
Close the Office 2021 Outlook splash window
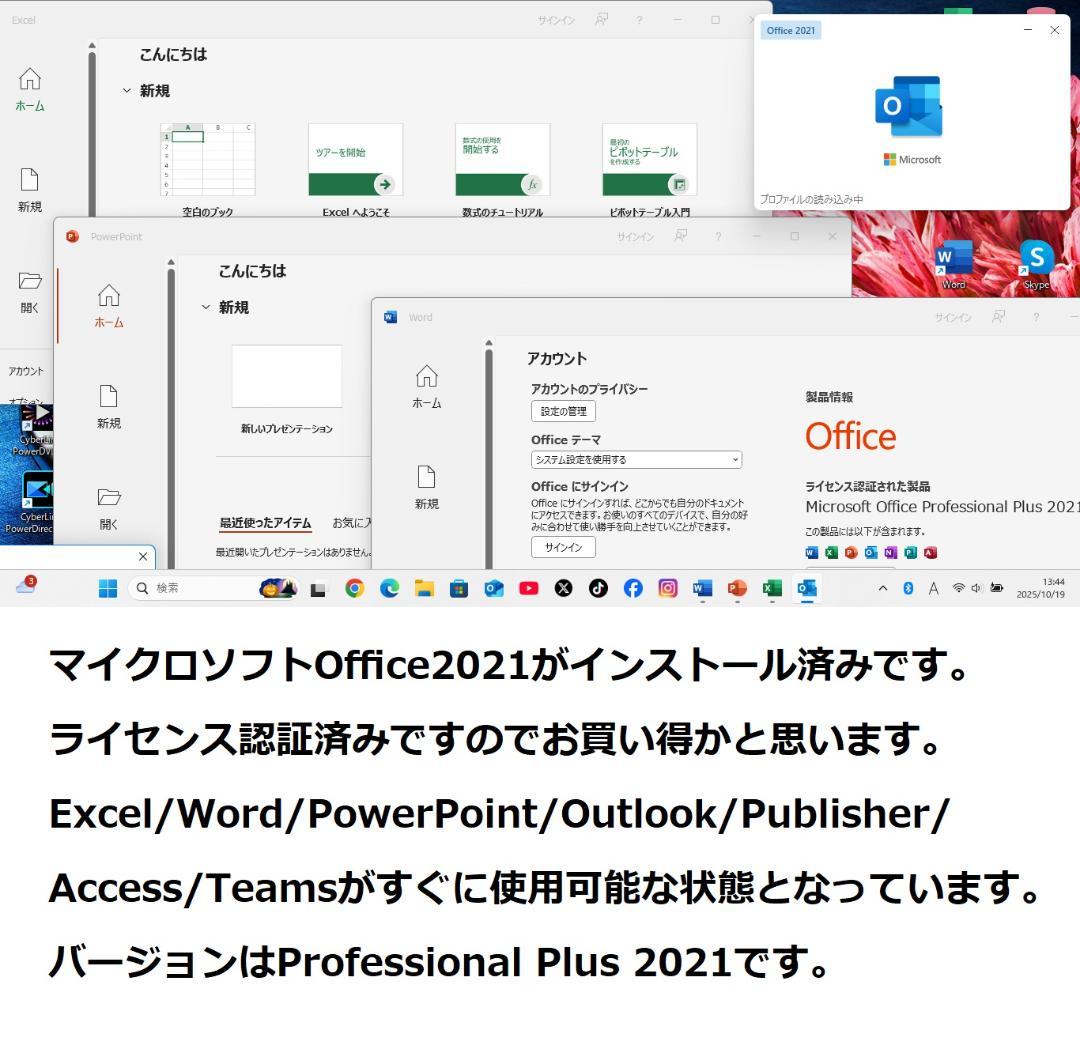(1055, 30)
